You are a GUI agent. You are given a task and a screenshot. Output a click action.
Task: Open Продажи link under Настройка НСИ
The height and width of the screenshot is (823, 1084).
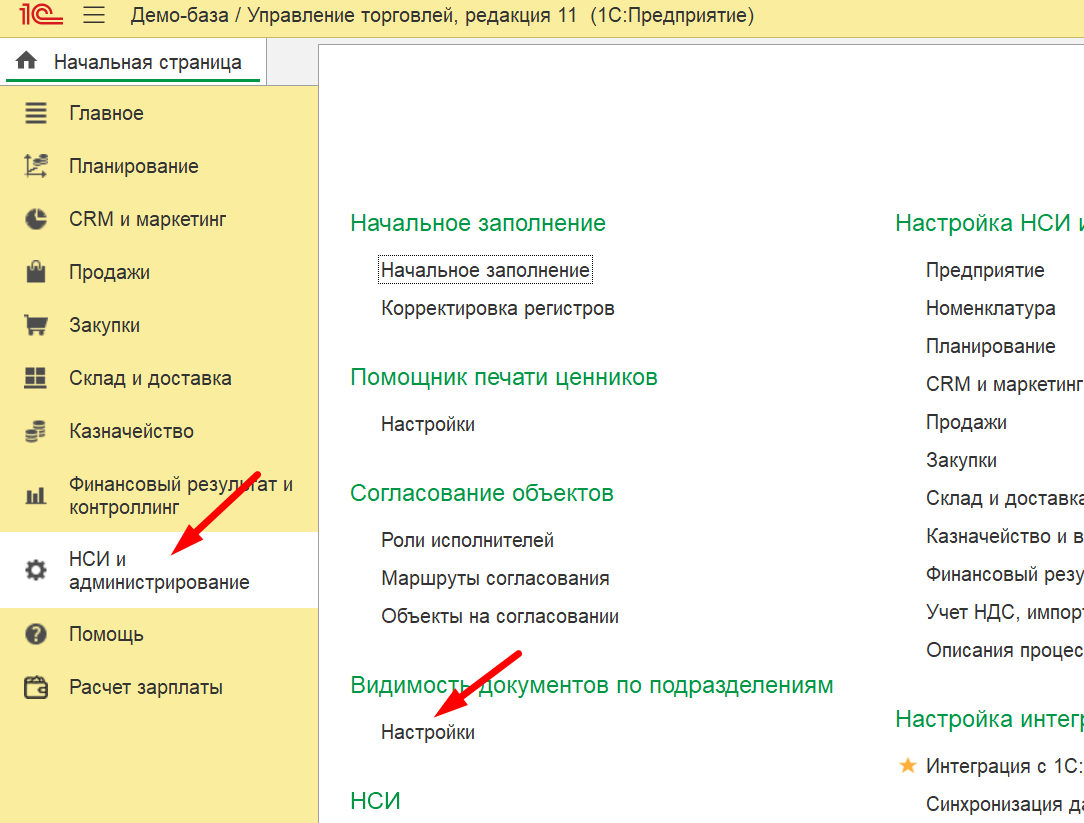coord(966,422)
